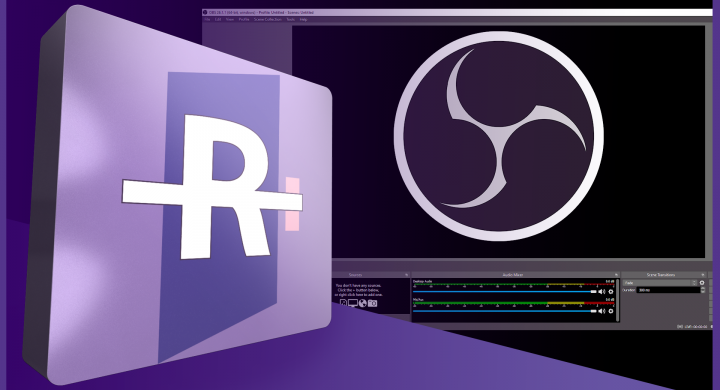The image size is (720, 390).
Task: Click the display capture monitor icon
Action: pyautogui.click(x=353, y=303)
